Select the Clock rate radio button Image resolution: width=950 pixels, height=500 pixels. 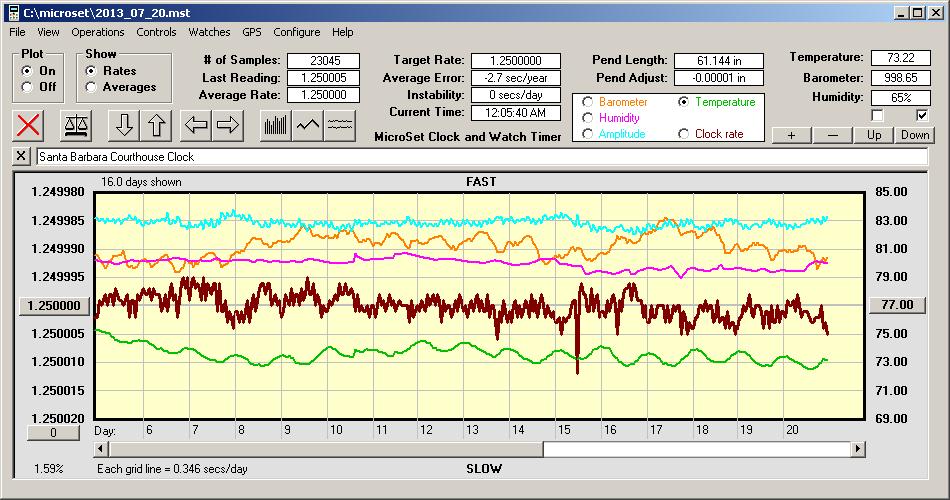coord(683,134)
